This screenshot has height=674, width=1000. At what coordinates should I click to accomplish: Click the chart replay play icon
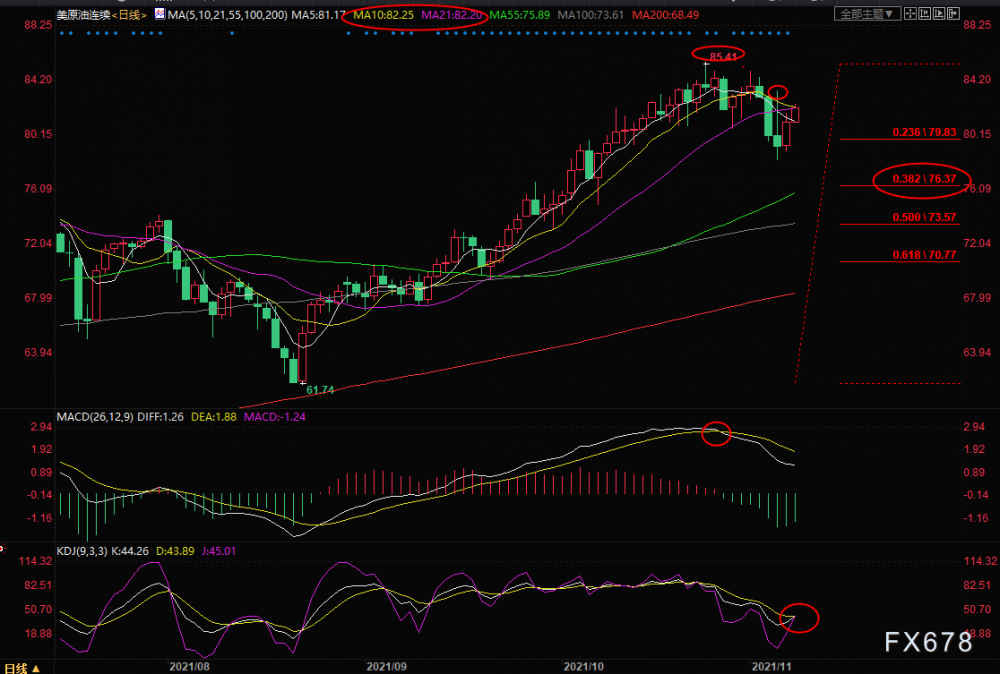(x=939, y=13)
